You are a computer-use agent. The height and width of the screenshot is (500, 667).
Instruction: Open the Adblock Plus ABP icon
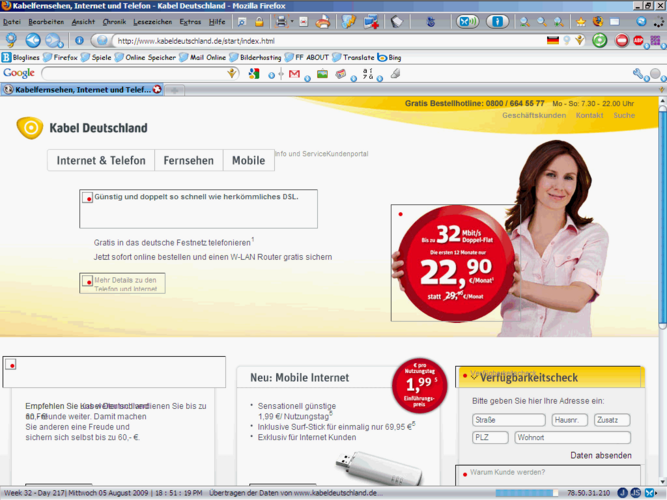[x=638, y=41]
